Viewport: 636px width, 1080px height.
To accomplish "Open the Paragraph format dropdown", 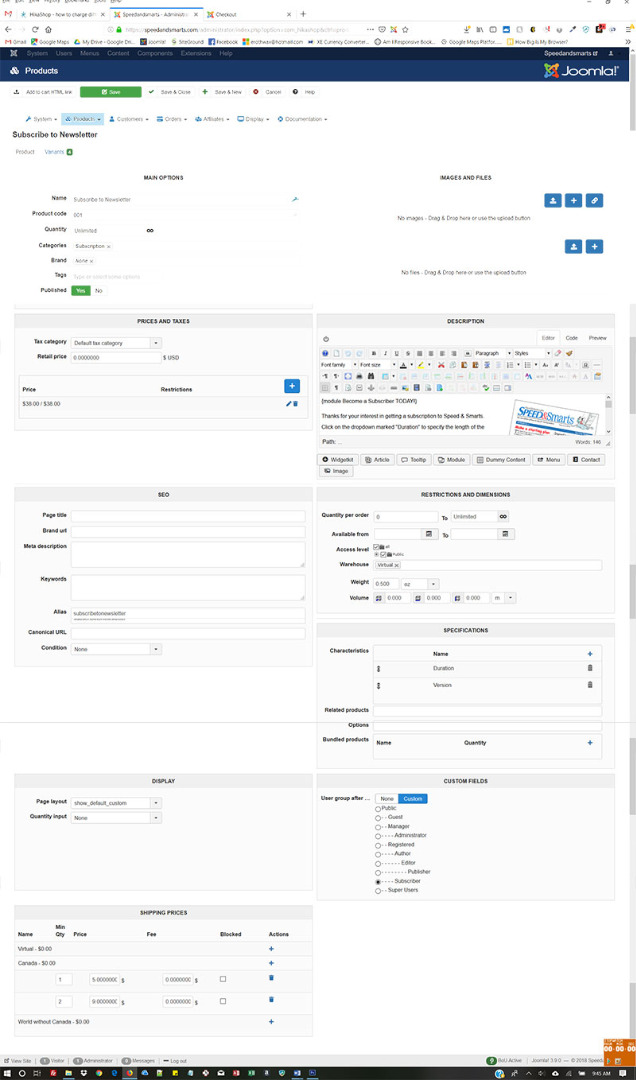I will pos(493,353).
